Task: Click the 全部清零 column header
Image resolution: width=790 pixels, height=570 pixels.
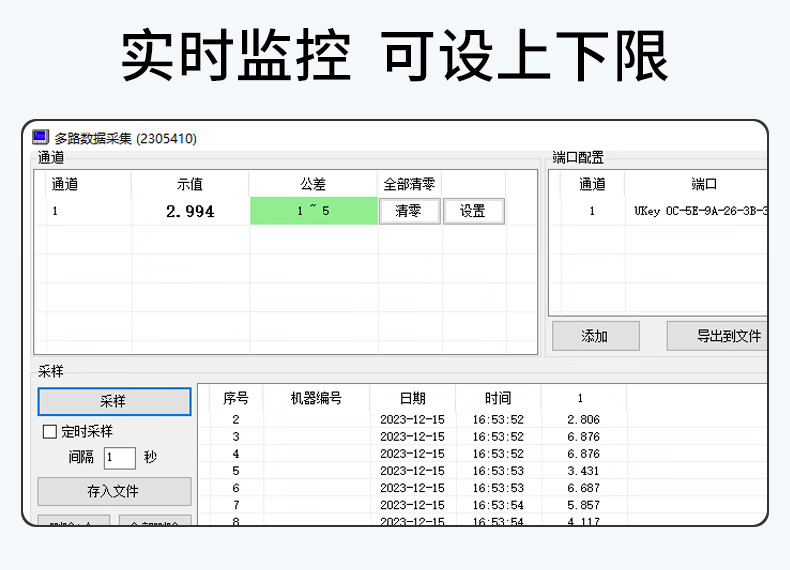Action: pos(409,184)
